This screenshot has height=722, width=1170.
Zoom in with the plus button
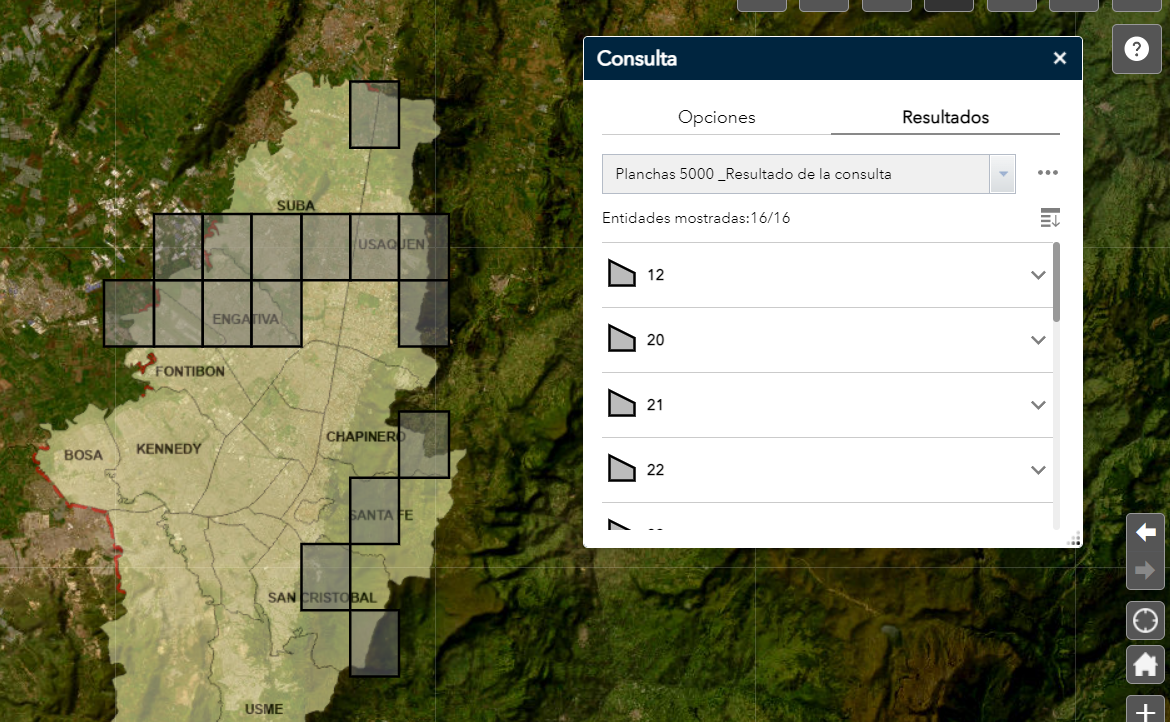[x=1145, y=708]
